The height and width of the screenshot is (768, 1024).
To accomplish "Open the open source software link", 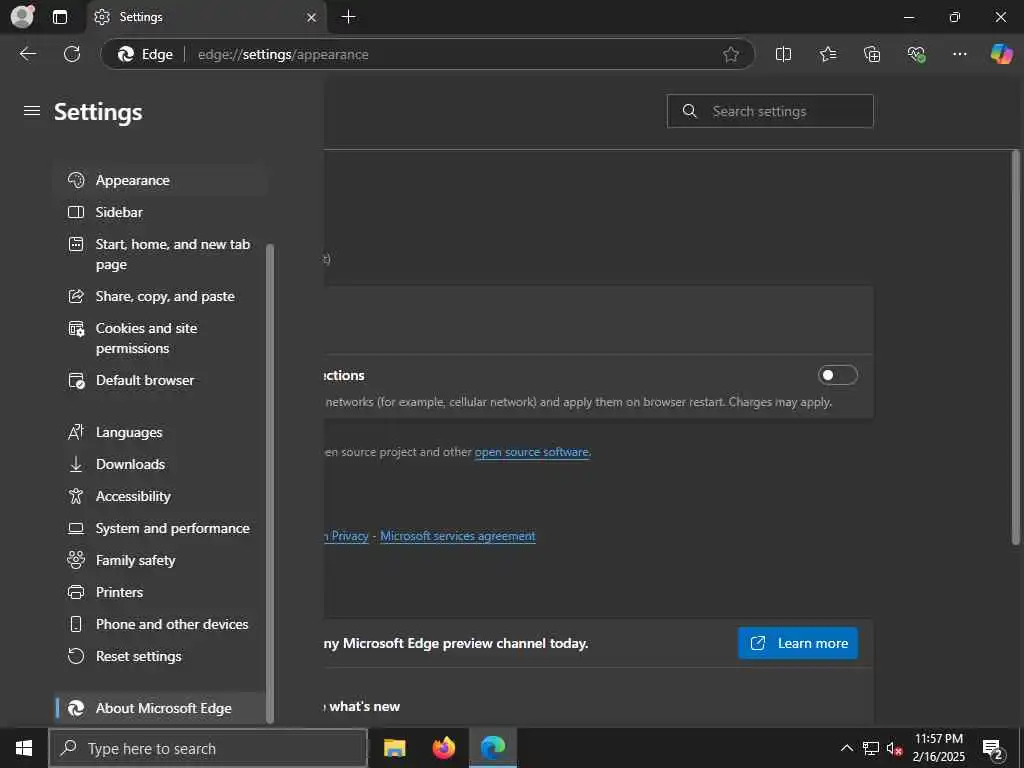I will [x=532, y=452].
